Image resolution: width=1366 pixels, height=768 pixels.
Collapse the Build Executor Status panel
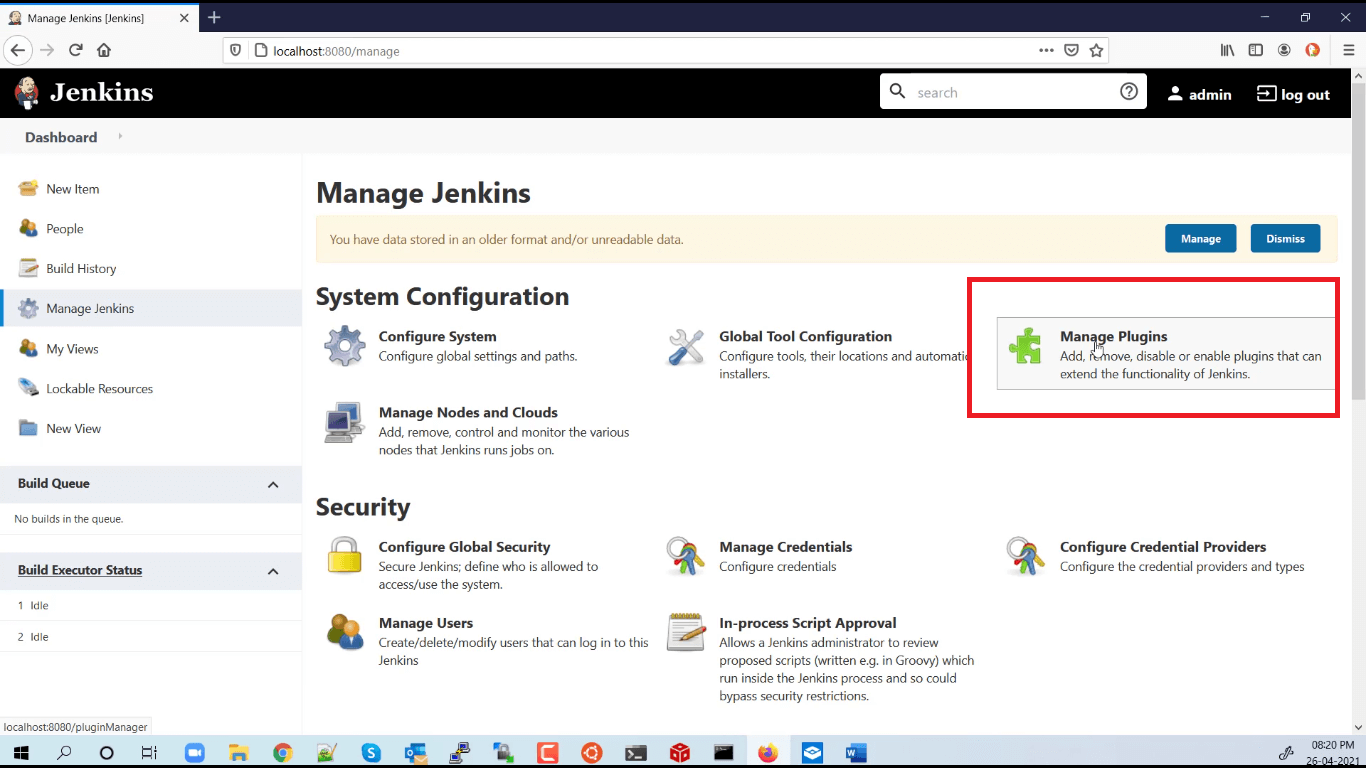coord(272,570)
